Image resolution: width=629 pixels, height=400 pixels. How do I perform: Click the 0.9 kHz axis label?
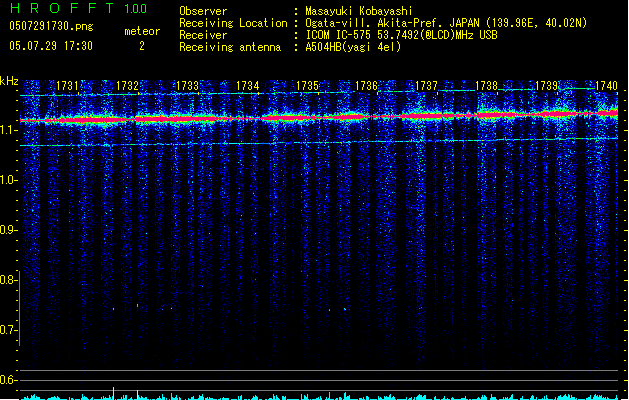tap(8, 230)
